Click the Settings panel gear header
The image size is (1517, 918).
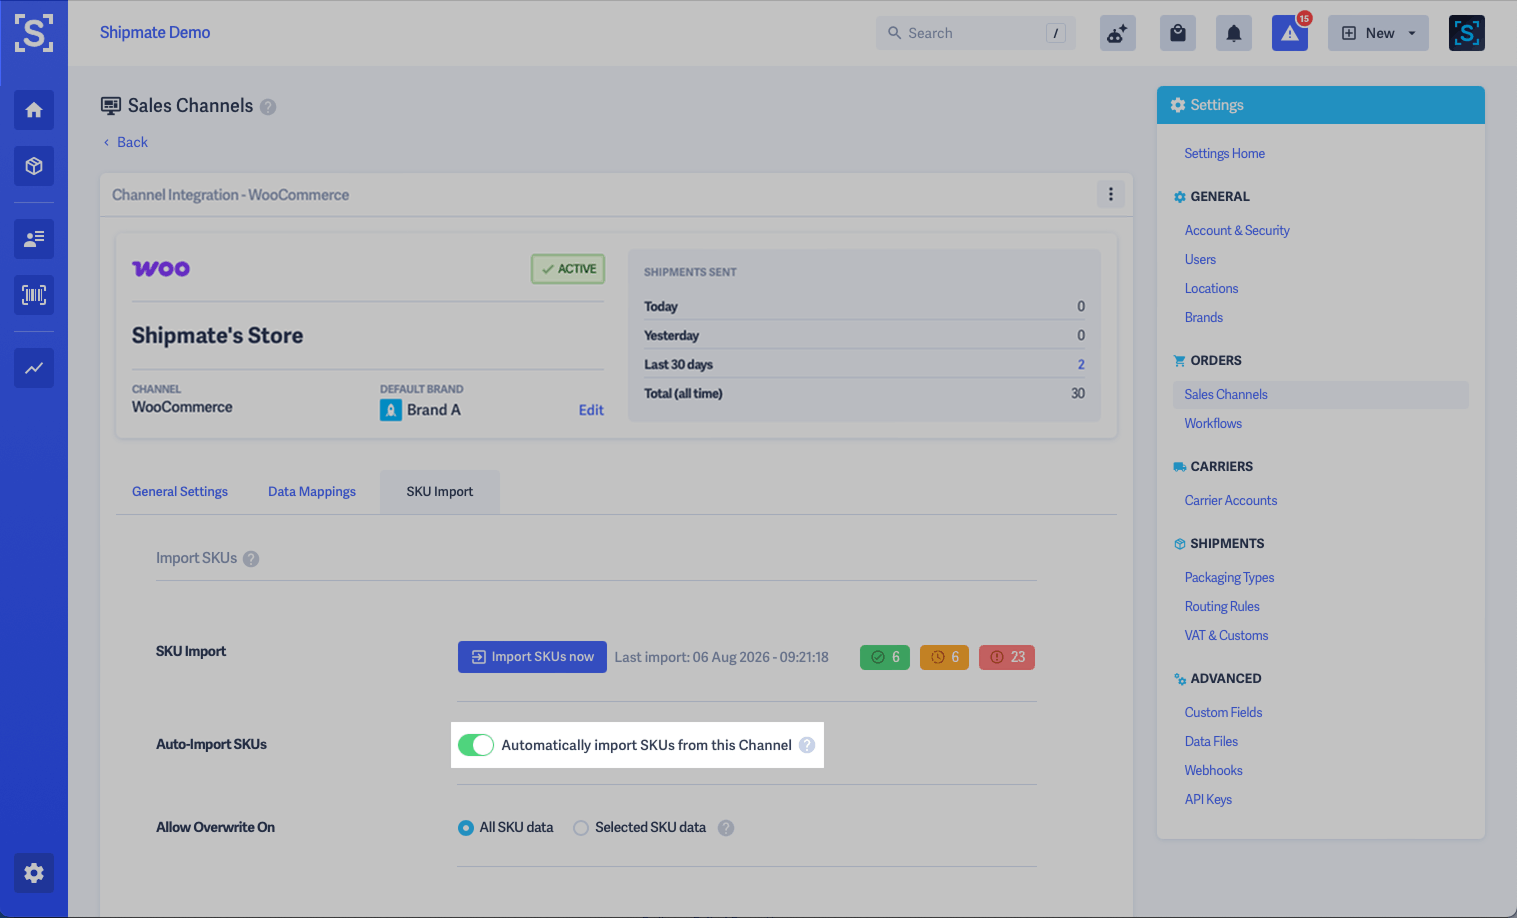click(1320, 105)
